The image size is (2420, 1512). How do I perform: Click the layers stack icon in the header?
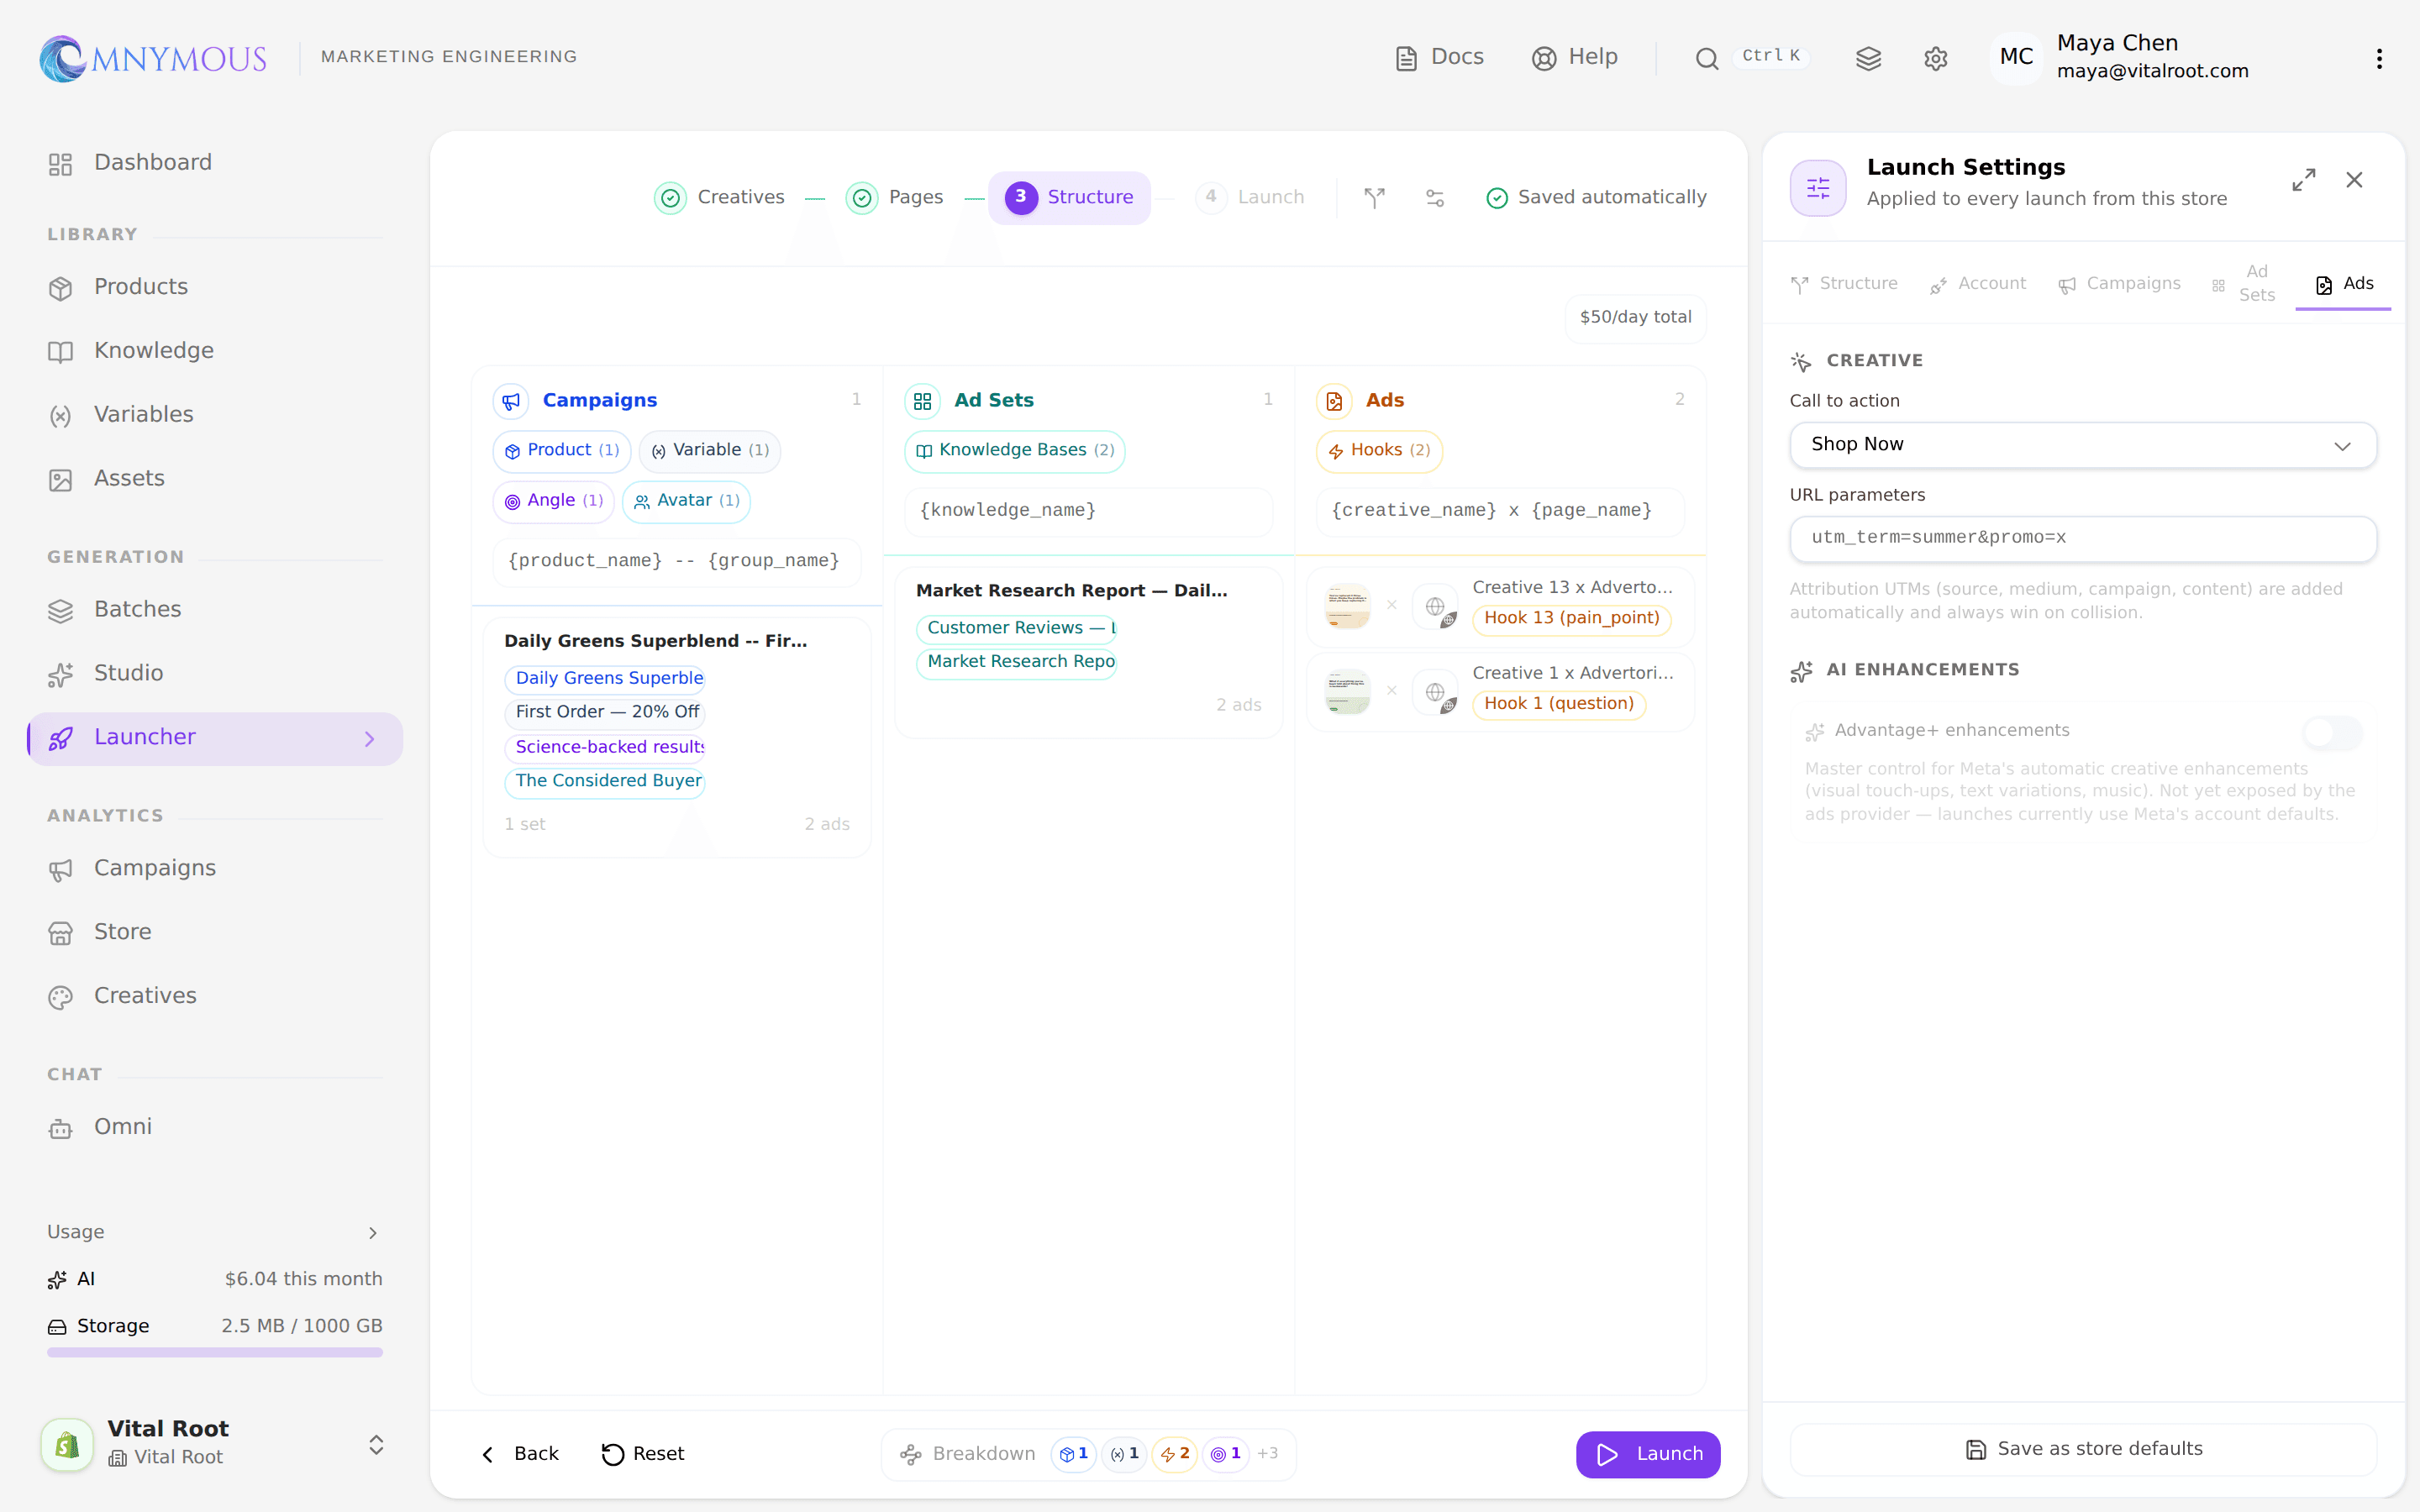coord(1868,59)
